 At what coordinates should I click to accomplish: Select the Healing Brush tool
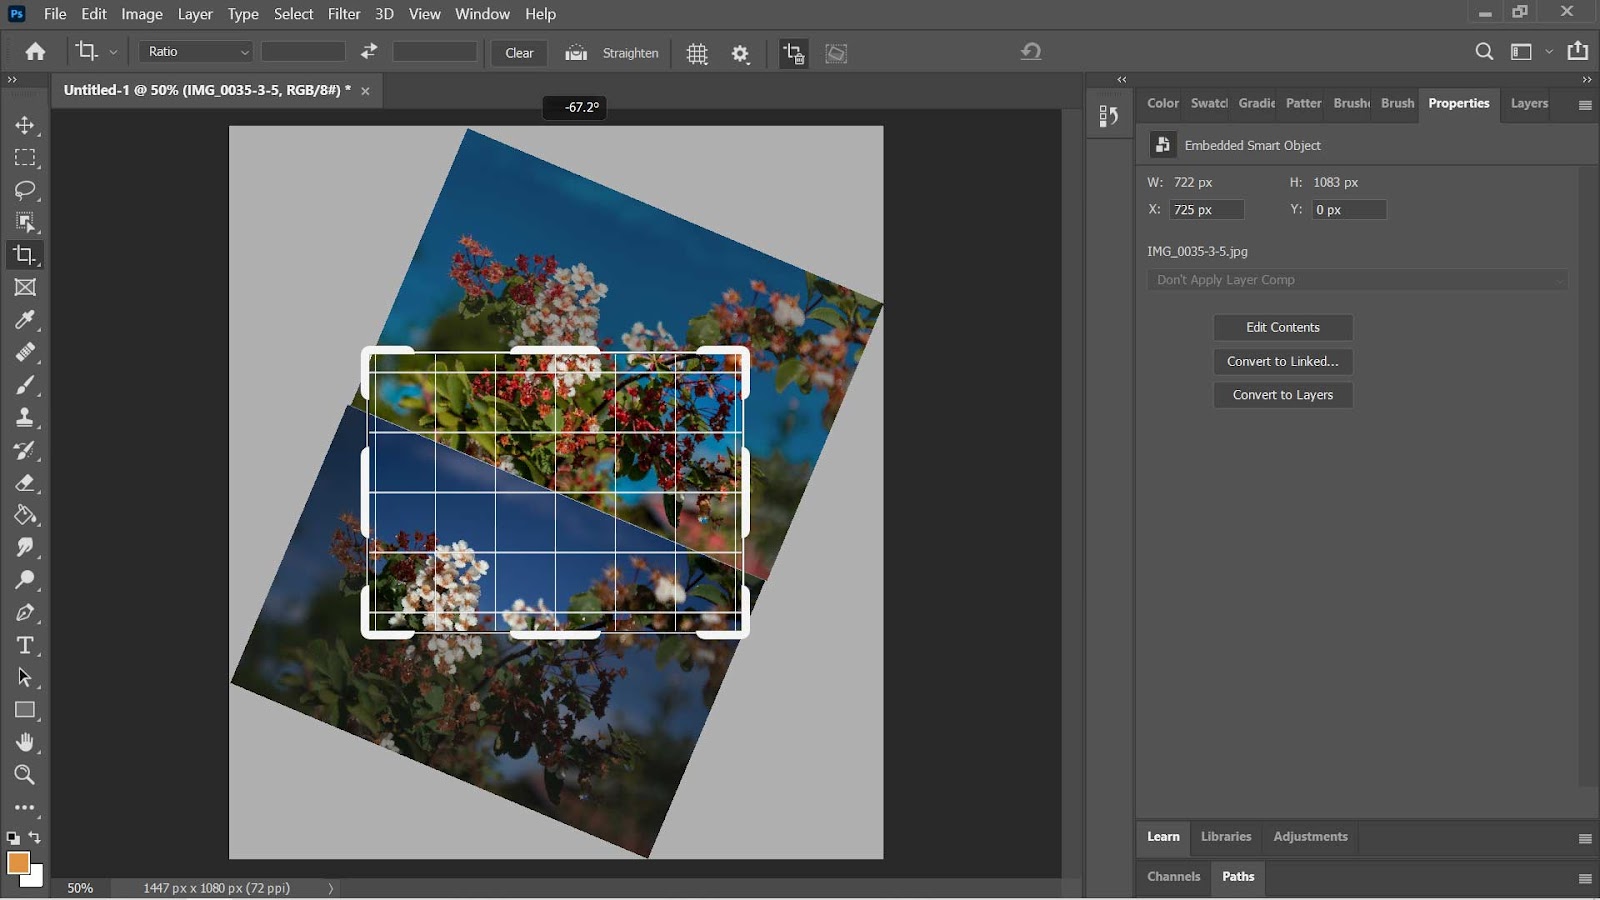click(25, 352)
